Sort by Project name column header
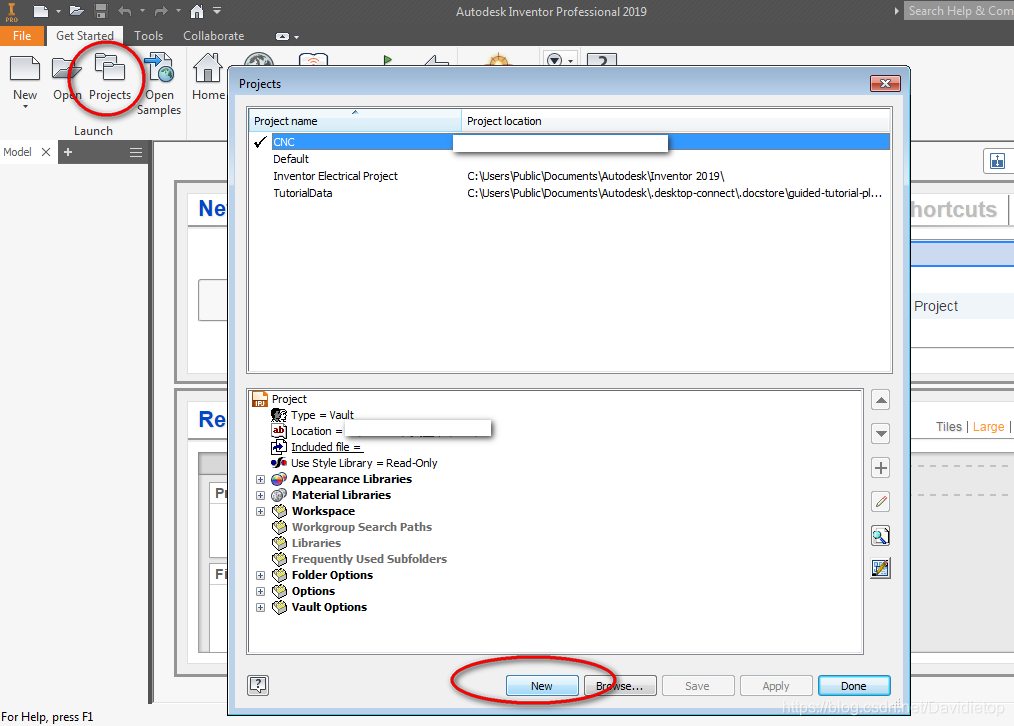 tap(355, 121)
